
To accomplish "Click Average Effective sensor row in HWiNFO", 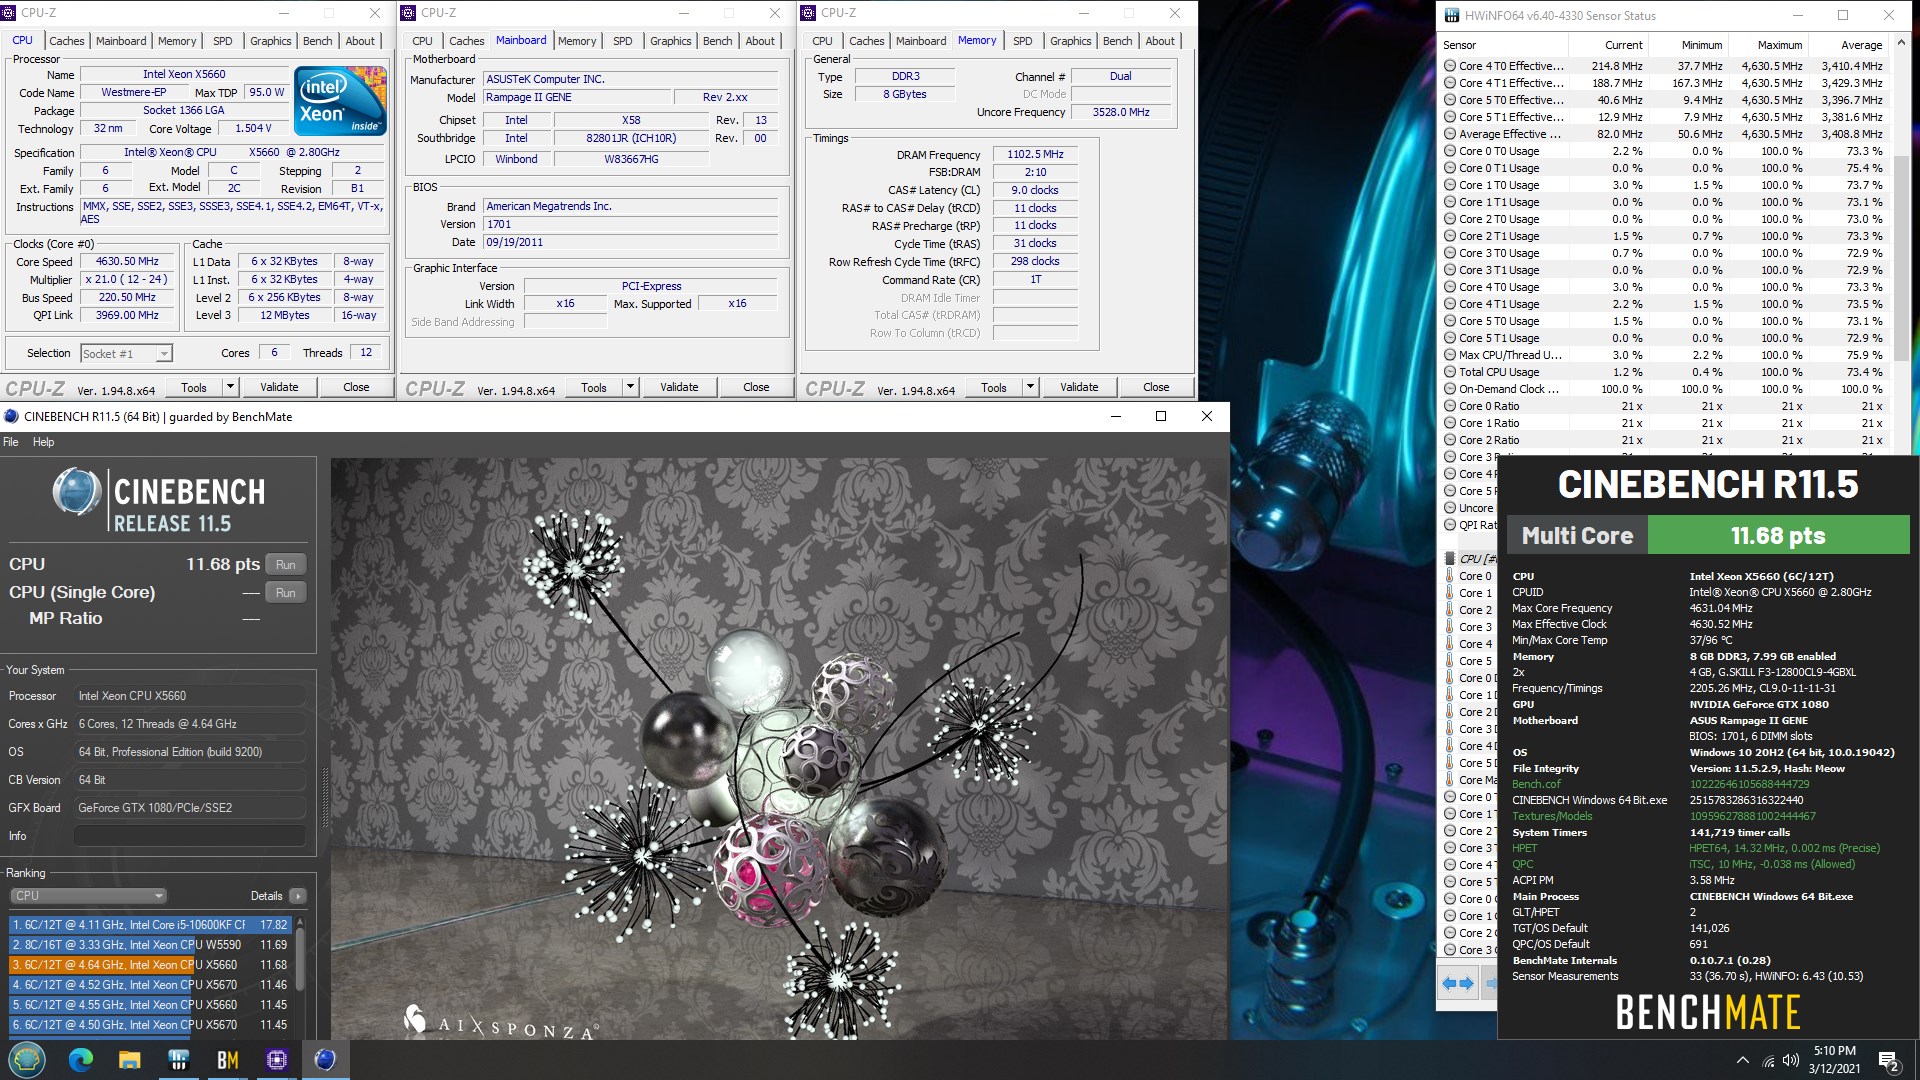I will point(1666,134).
